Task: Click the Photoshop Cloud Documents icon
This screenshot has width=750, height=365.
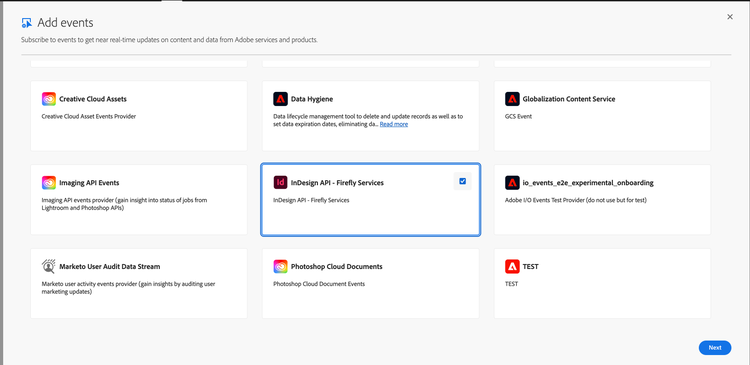Action: pyautogui.click(x=280, y=266)
